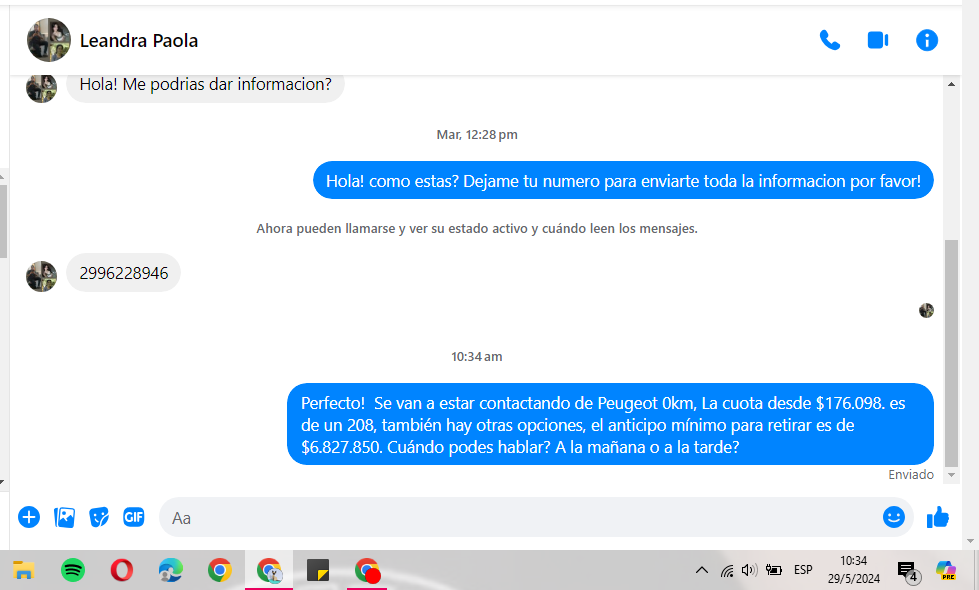Open conversation information panel
This screenshot has width=979, height=590.
point(927,40)
